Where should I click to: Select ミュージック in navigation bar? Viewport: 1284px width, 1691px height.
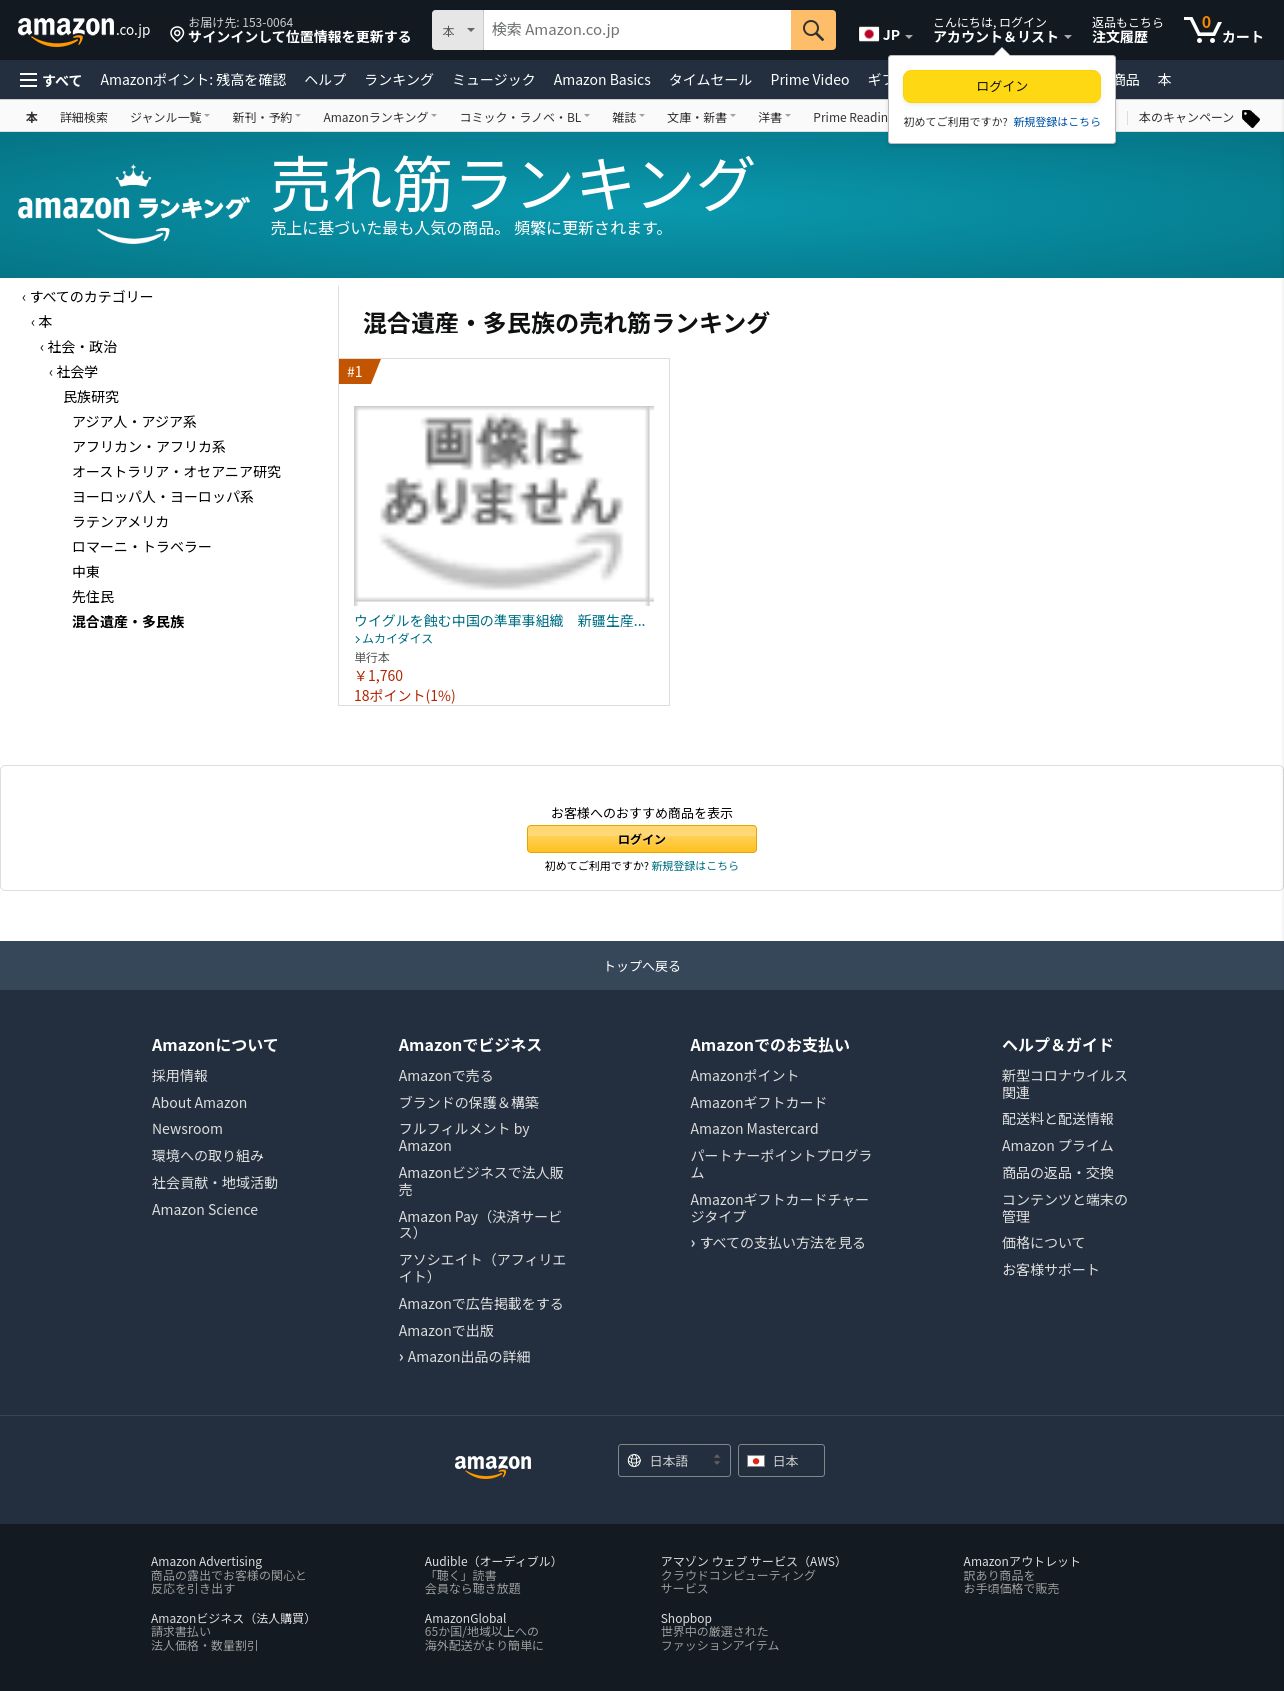[494, 80]
